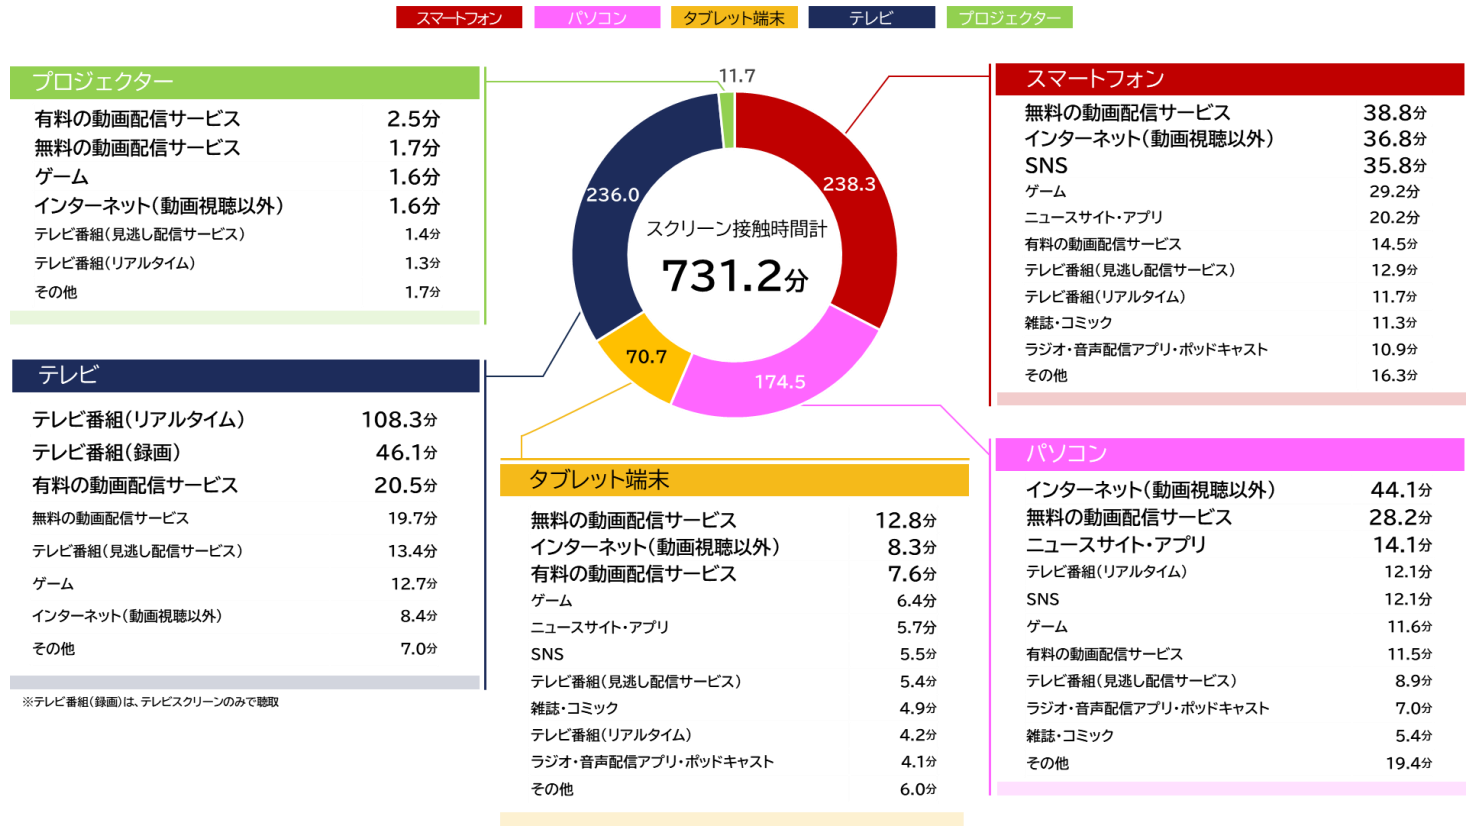Click the green プロジェクター panel header
The height and width of the screenshot is (830, 1472).
[x=244, y=82]
